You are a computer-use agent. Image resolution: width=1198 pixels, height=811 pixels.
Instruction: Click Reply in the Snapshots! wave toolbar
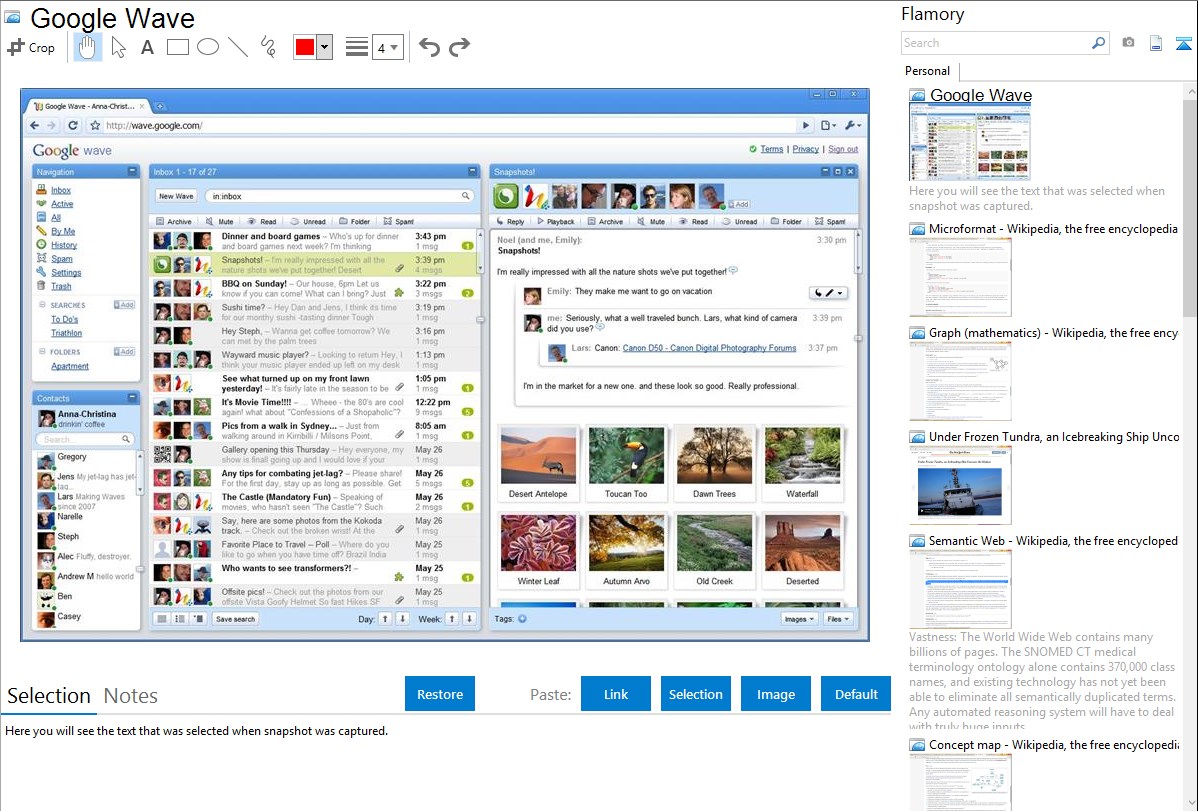[x=510, y=222]
